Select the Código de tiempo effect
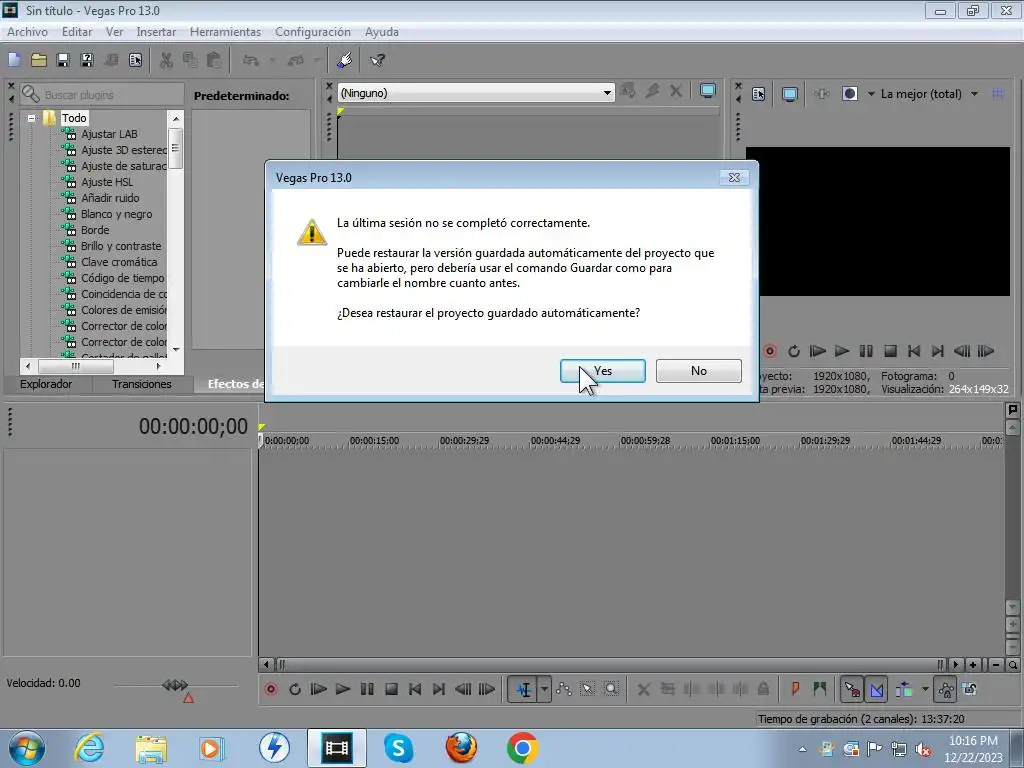This screenshot has height=768, width=1024. pos(122,278)
